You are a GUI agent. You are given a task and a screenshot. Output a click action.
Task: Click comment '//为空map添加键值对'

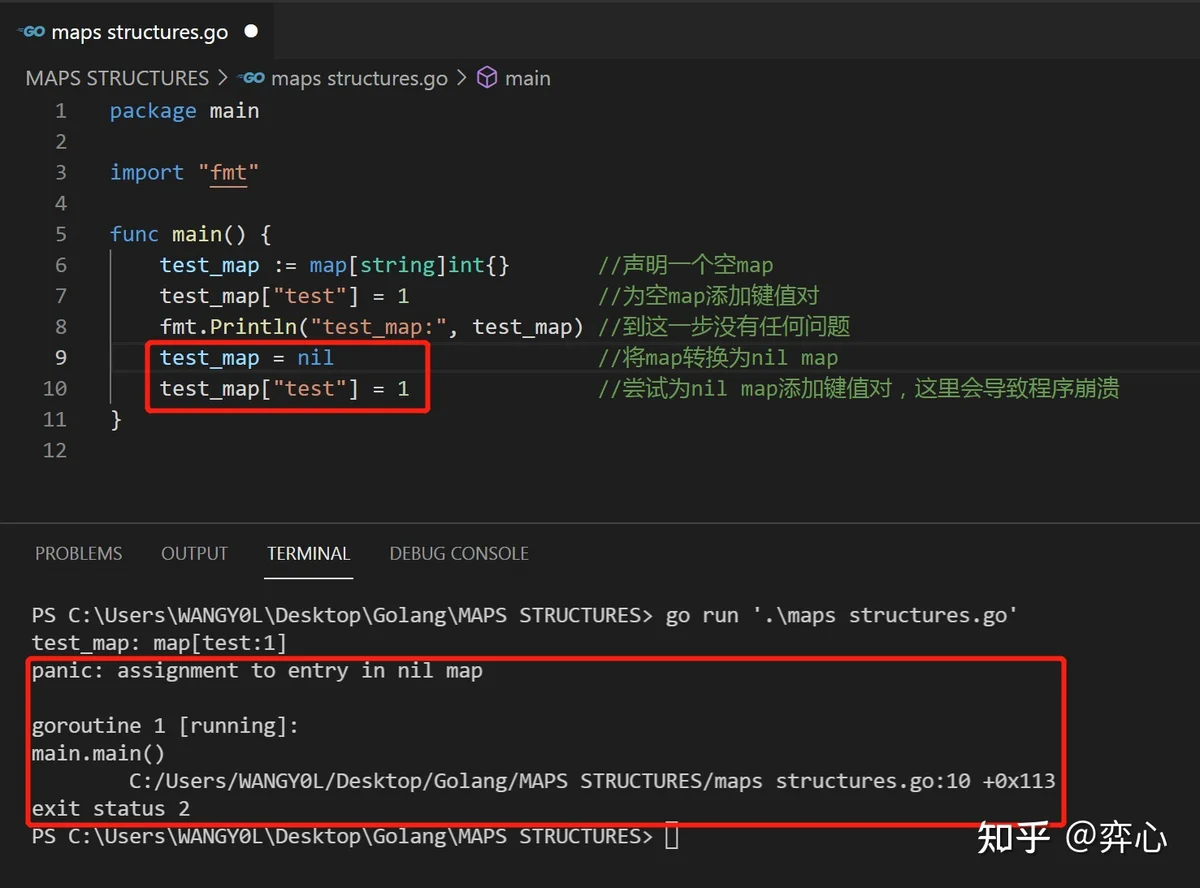[709, 296]
